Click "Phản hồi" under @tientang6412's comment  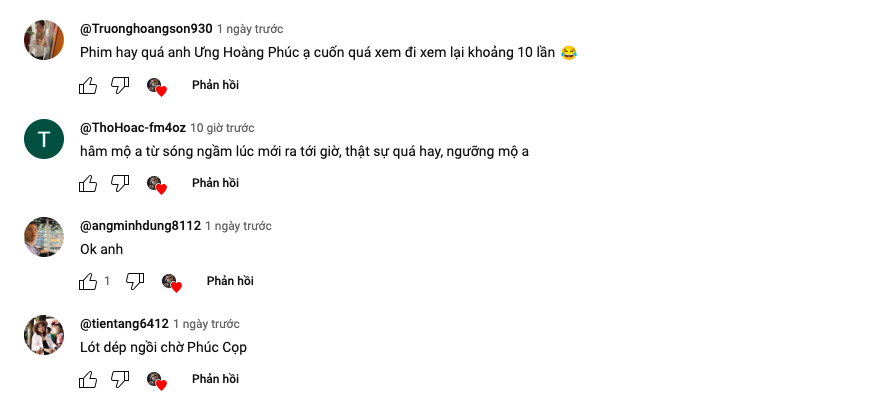(x=215, y=380)
